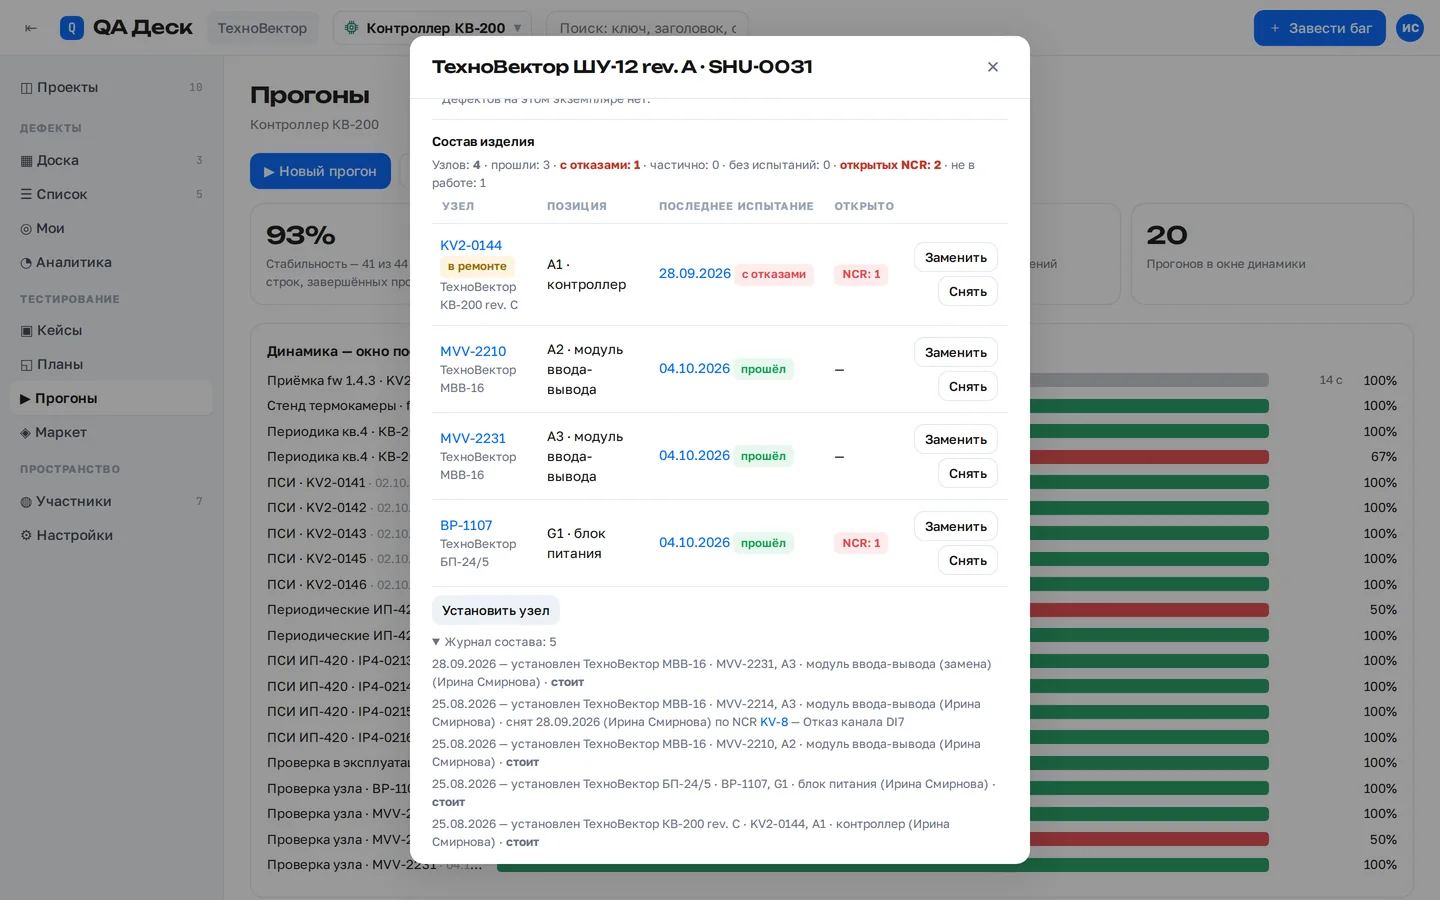
Task: Click the QA Деск logo icon
Action: tap(72, 28)
